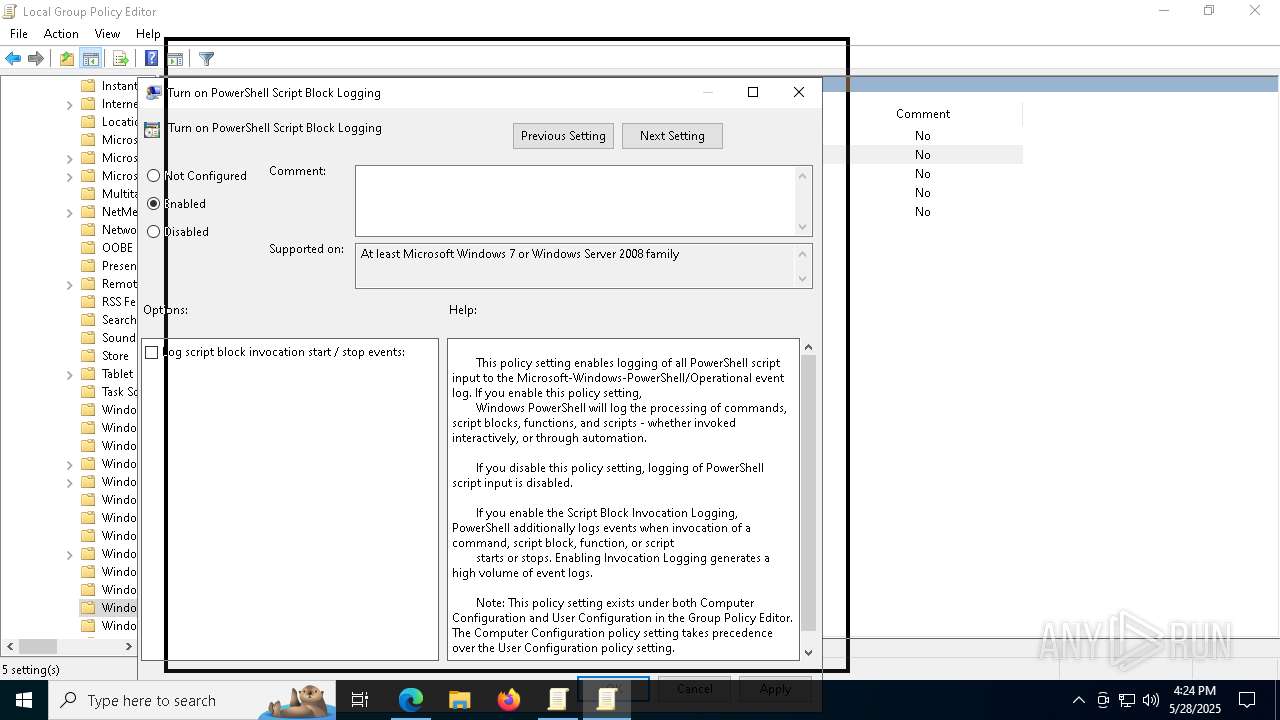Open the taskbar clock showing 4:24 PM

(x=1196, y=700)
